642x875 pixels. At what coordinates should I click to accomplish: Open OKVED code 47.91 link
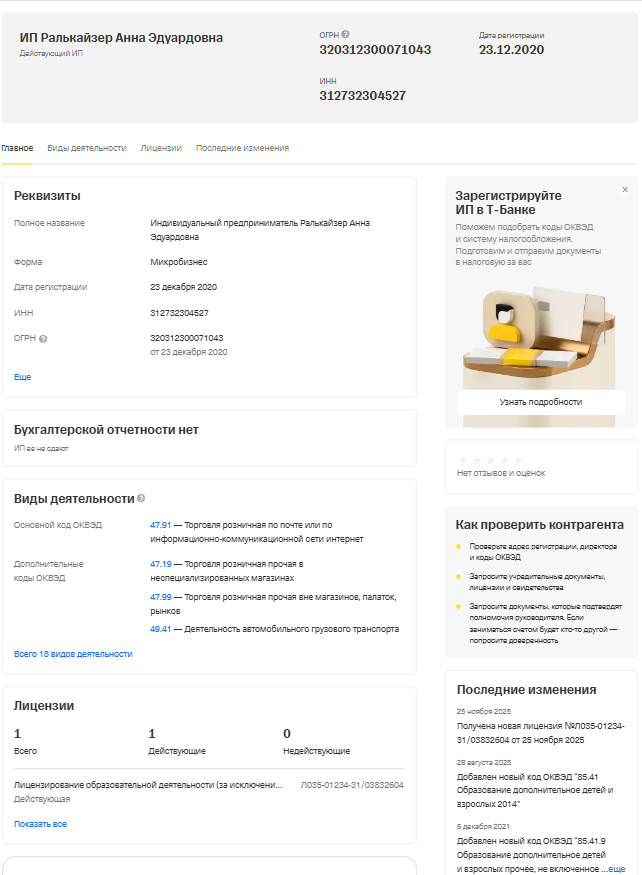pos(160,525)
